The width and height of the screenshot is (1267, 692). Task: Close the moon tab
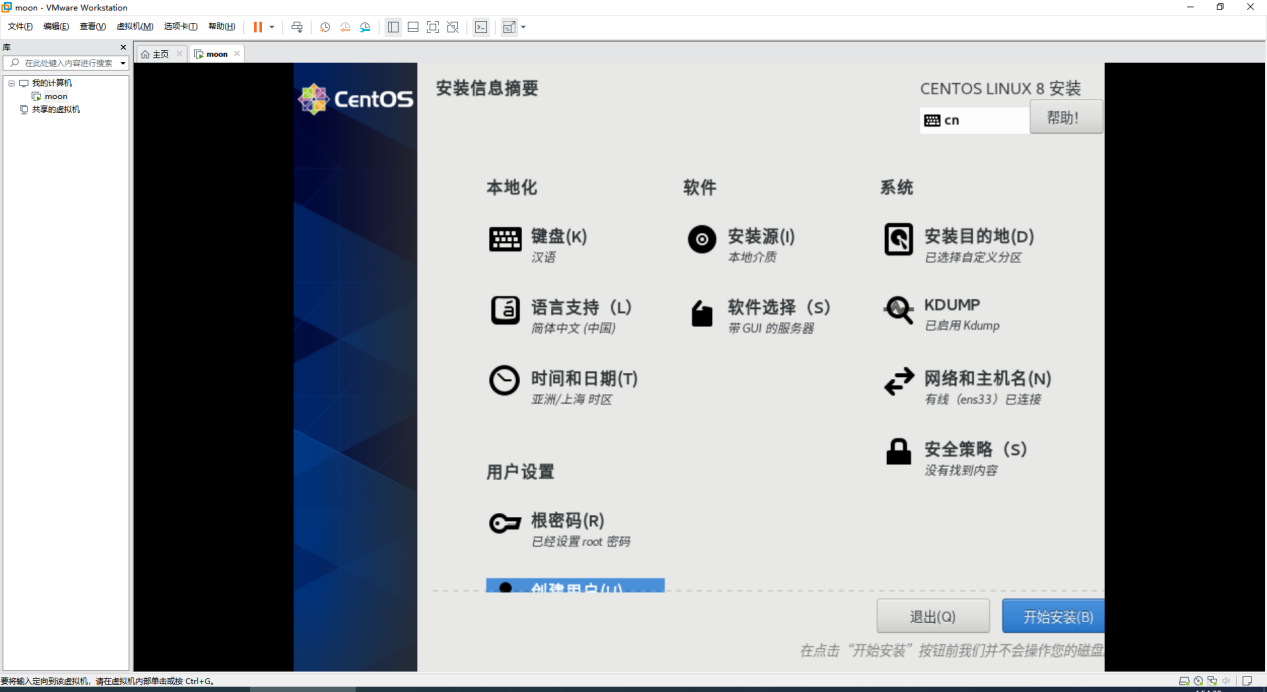[237, 54]
